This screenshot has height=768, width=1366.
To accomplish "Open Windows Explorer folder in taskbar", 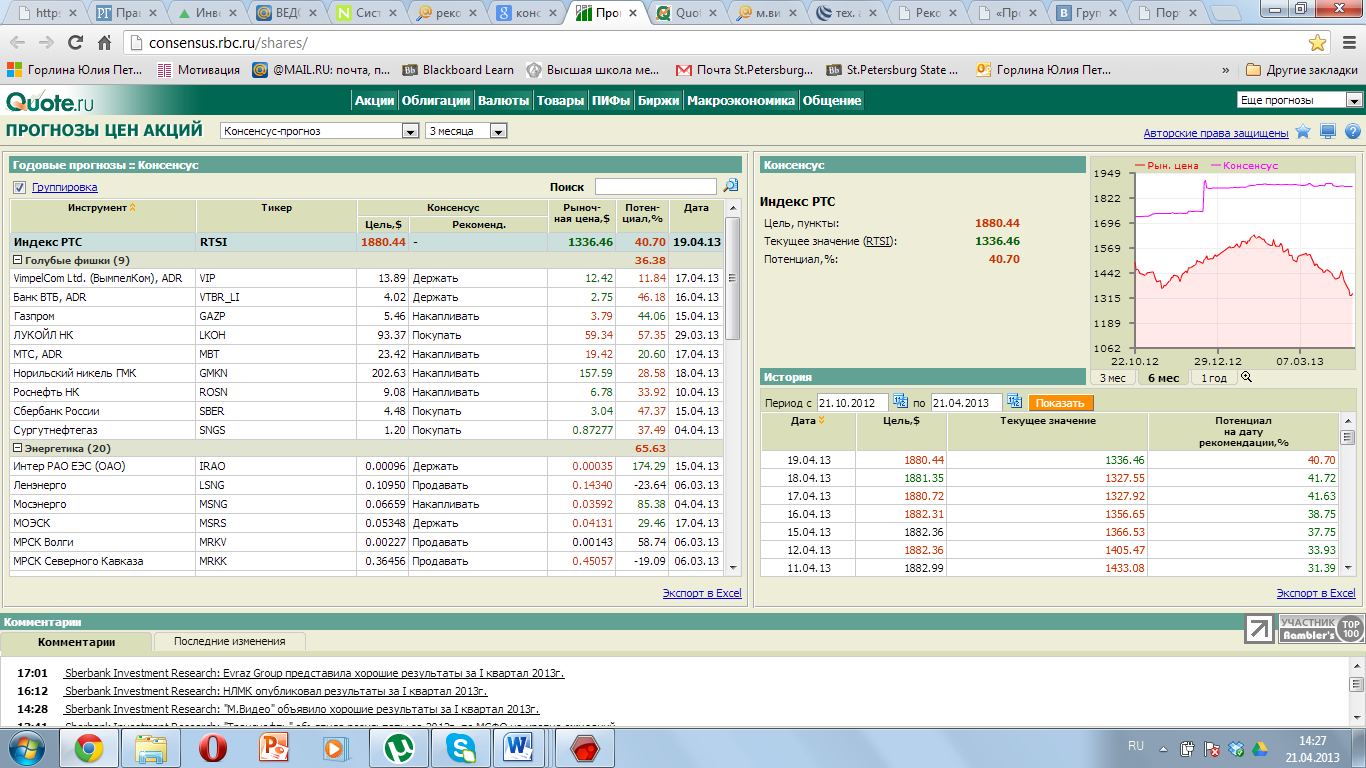I will [x=151, y=748].
